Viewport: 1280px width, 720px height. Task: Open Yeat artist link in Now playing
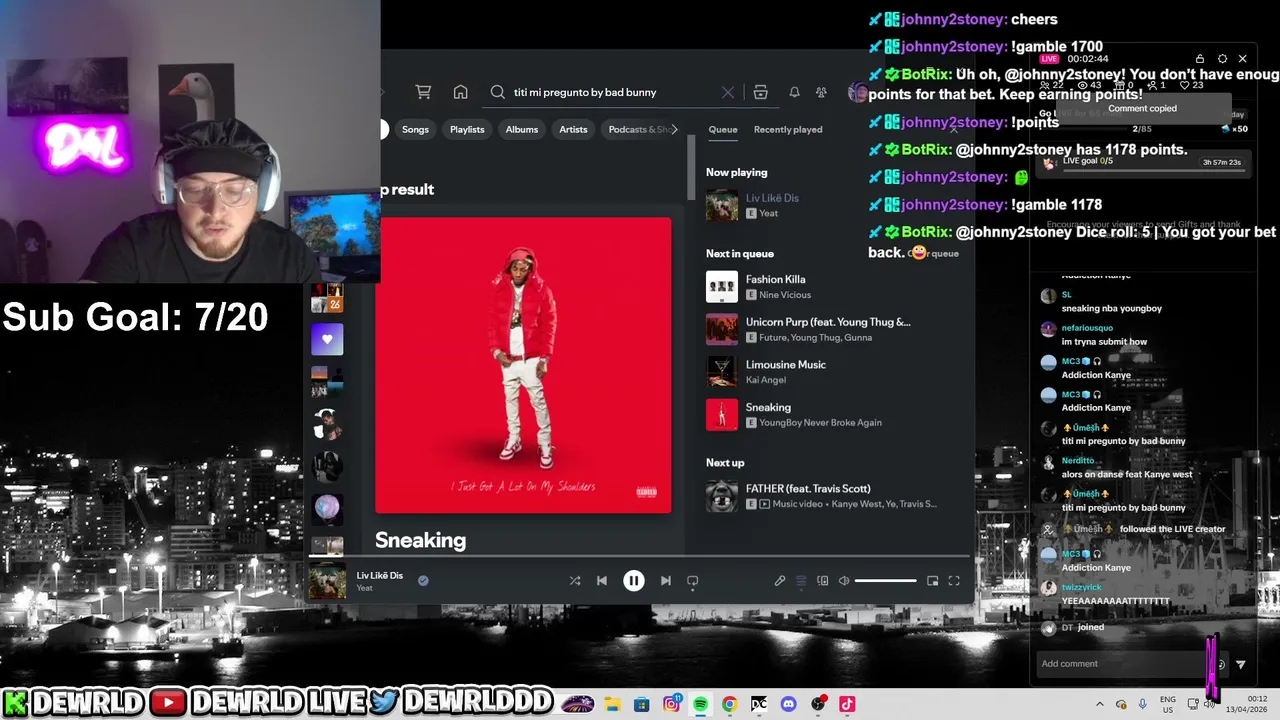[x=769, y=213]
